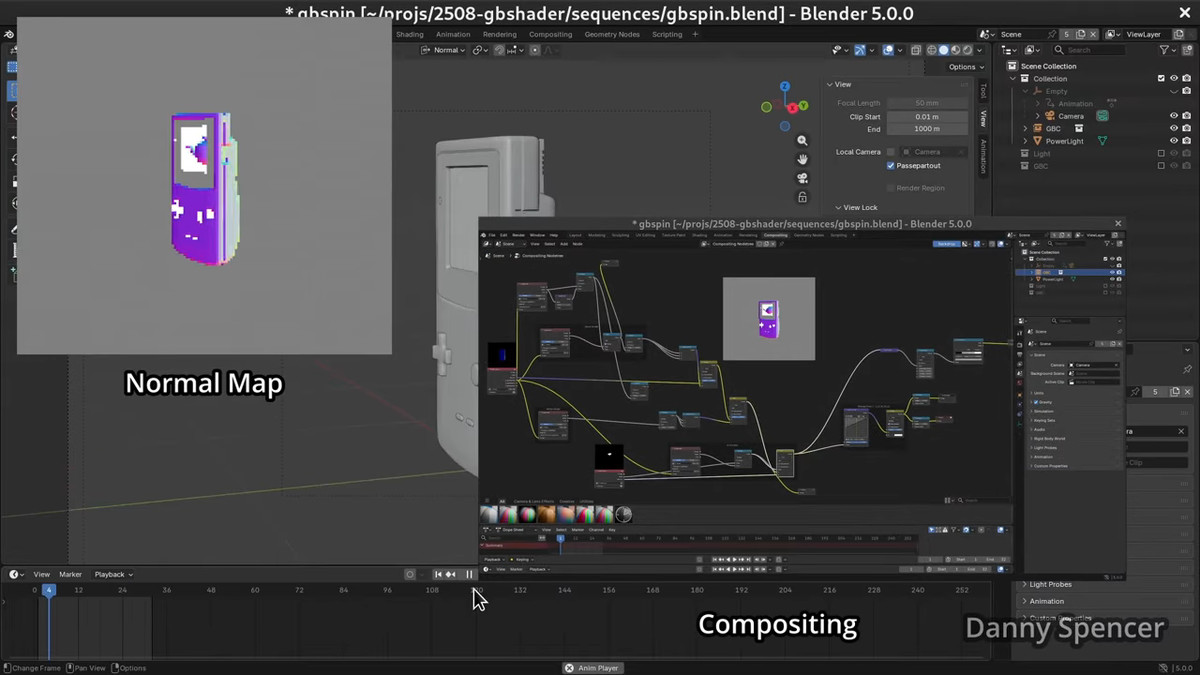Hide the Camera object in viewport
The width and height of the screenshot is (1200, 675).
(1174, 116)
